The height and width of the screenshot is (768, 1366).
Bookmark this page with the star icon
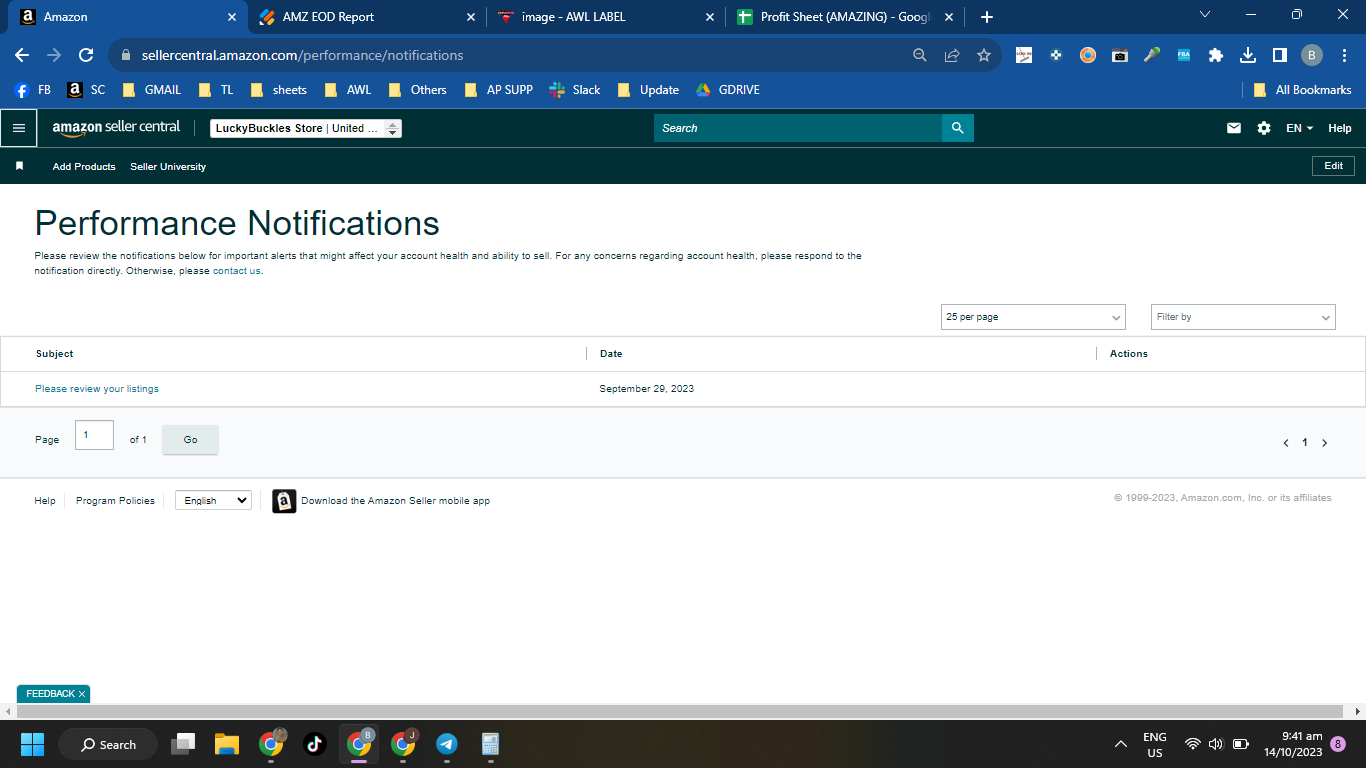click(984, 56)
